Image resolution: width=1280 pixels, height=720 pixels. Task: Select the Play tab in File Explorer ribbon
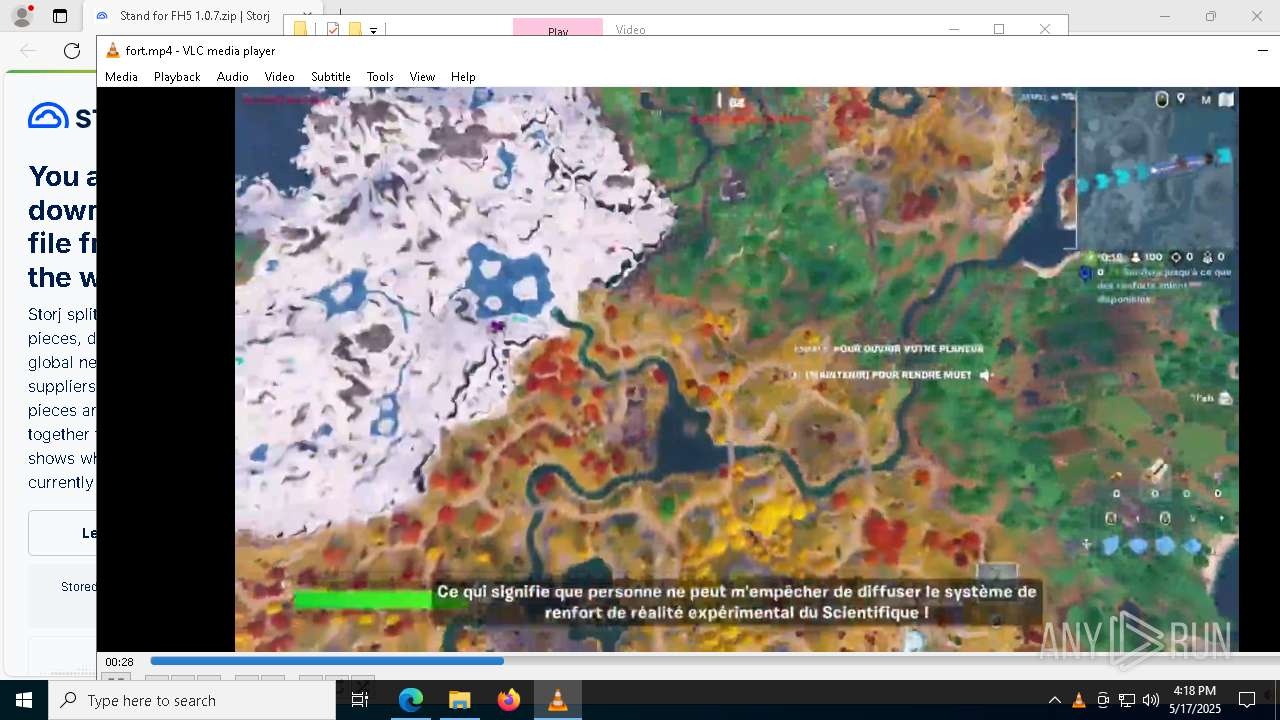point(558,29)
